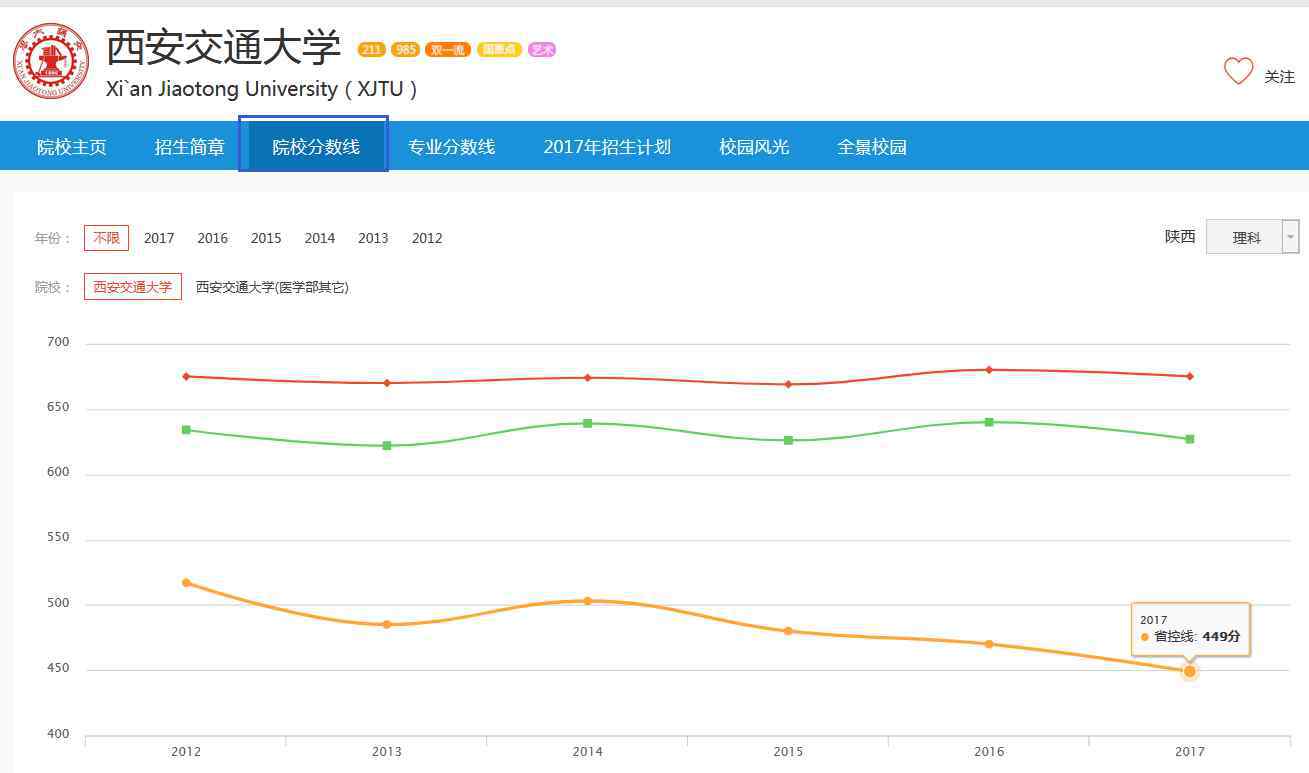This screenshot has height=773, width=1309.
Task: Click the heart icon to follow the school
Action: (1238, 71)
